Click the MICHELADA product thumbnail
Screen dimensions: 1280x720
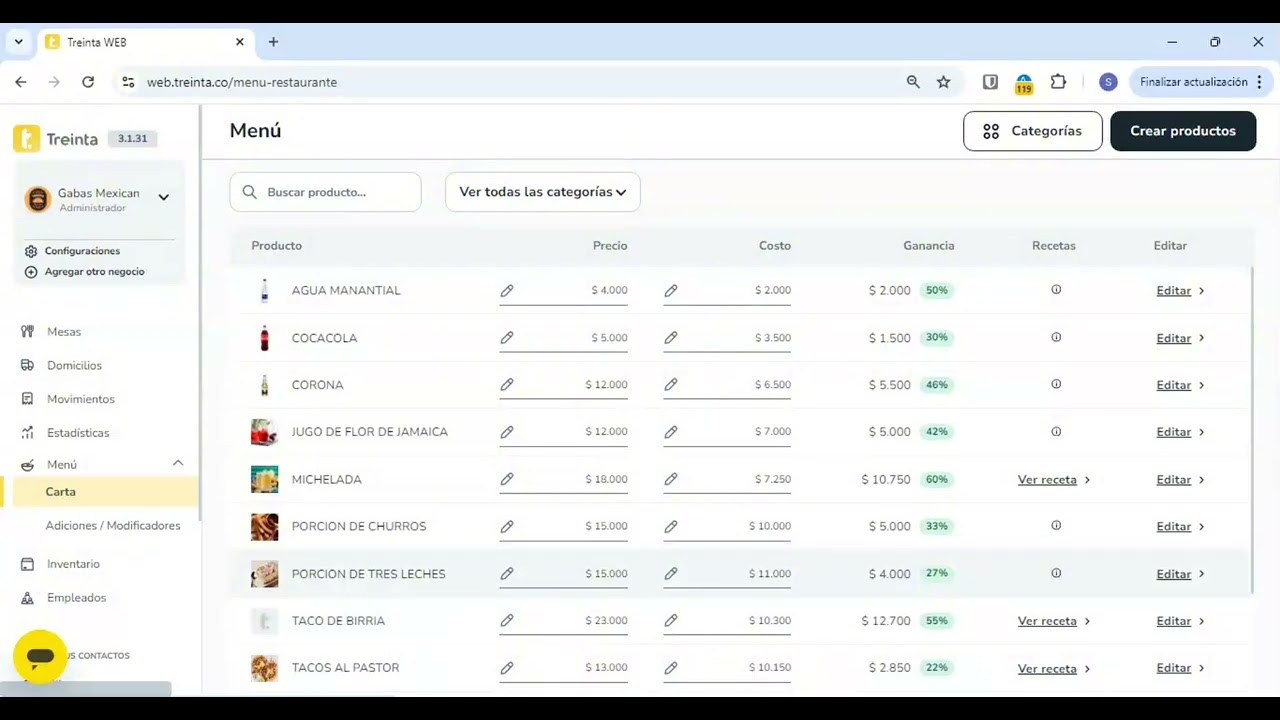click(x=264, y=479)
